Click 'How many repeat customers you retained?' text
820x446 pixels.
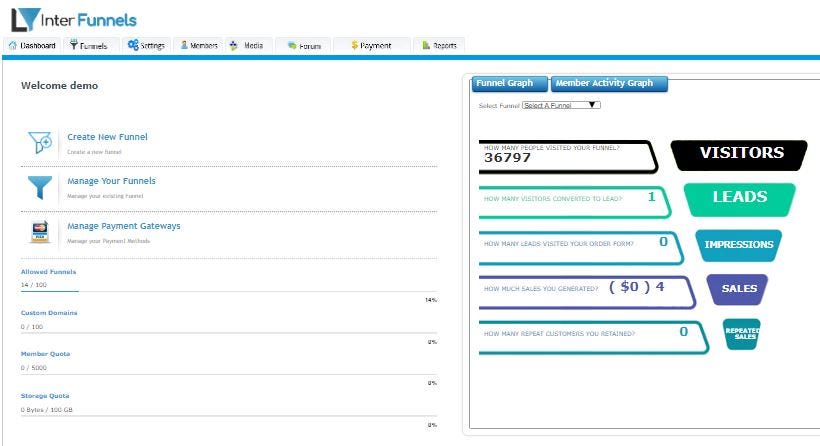click(x=560, y=334)
